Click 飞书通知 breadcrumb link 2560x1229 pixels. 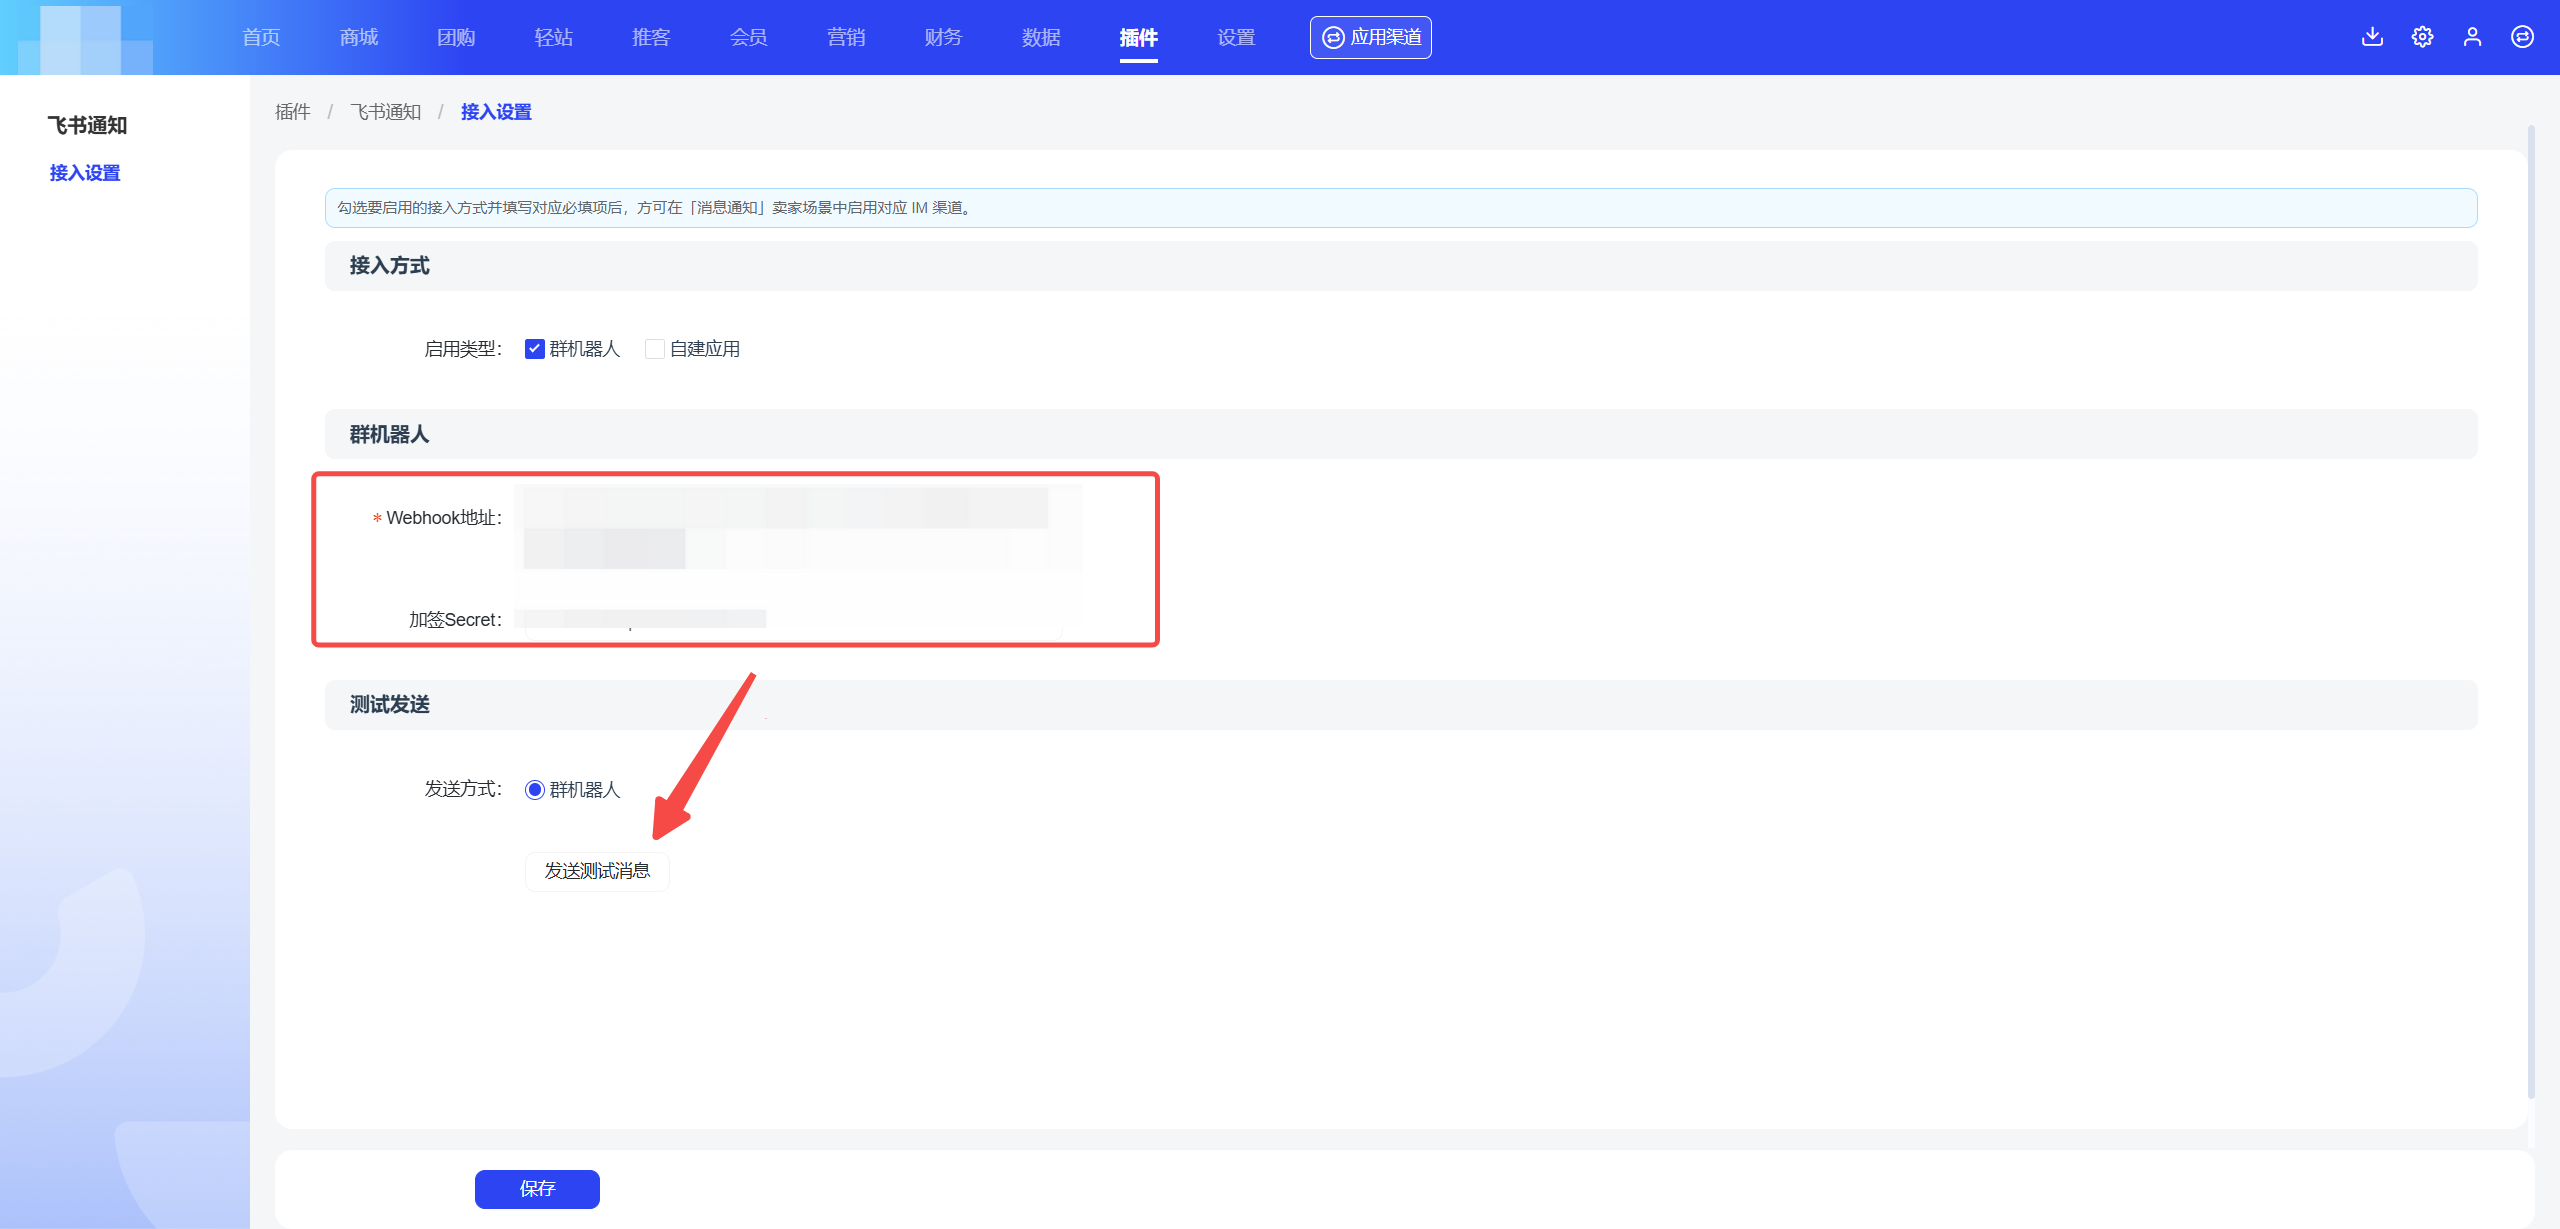point(386,112)
